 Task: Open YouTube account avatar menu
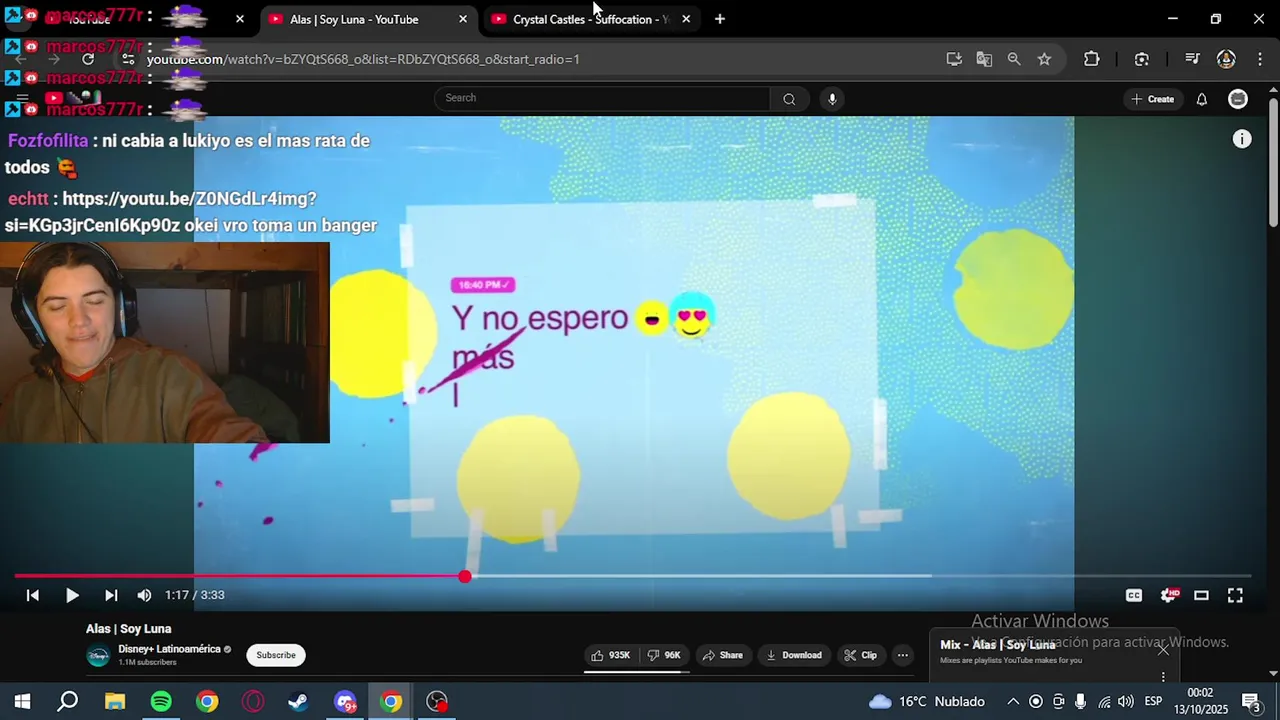click(x=1238, y=99)
